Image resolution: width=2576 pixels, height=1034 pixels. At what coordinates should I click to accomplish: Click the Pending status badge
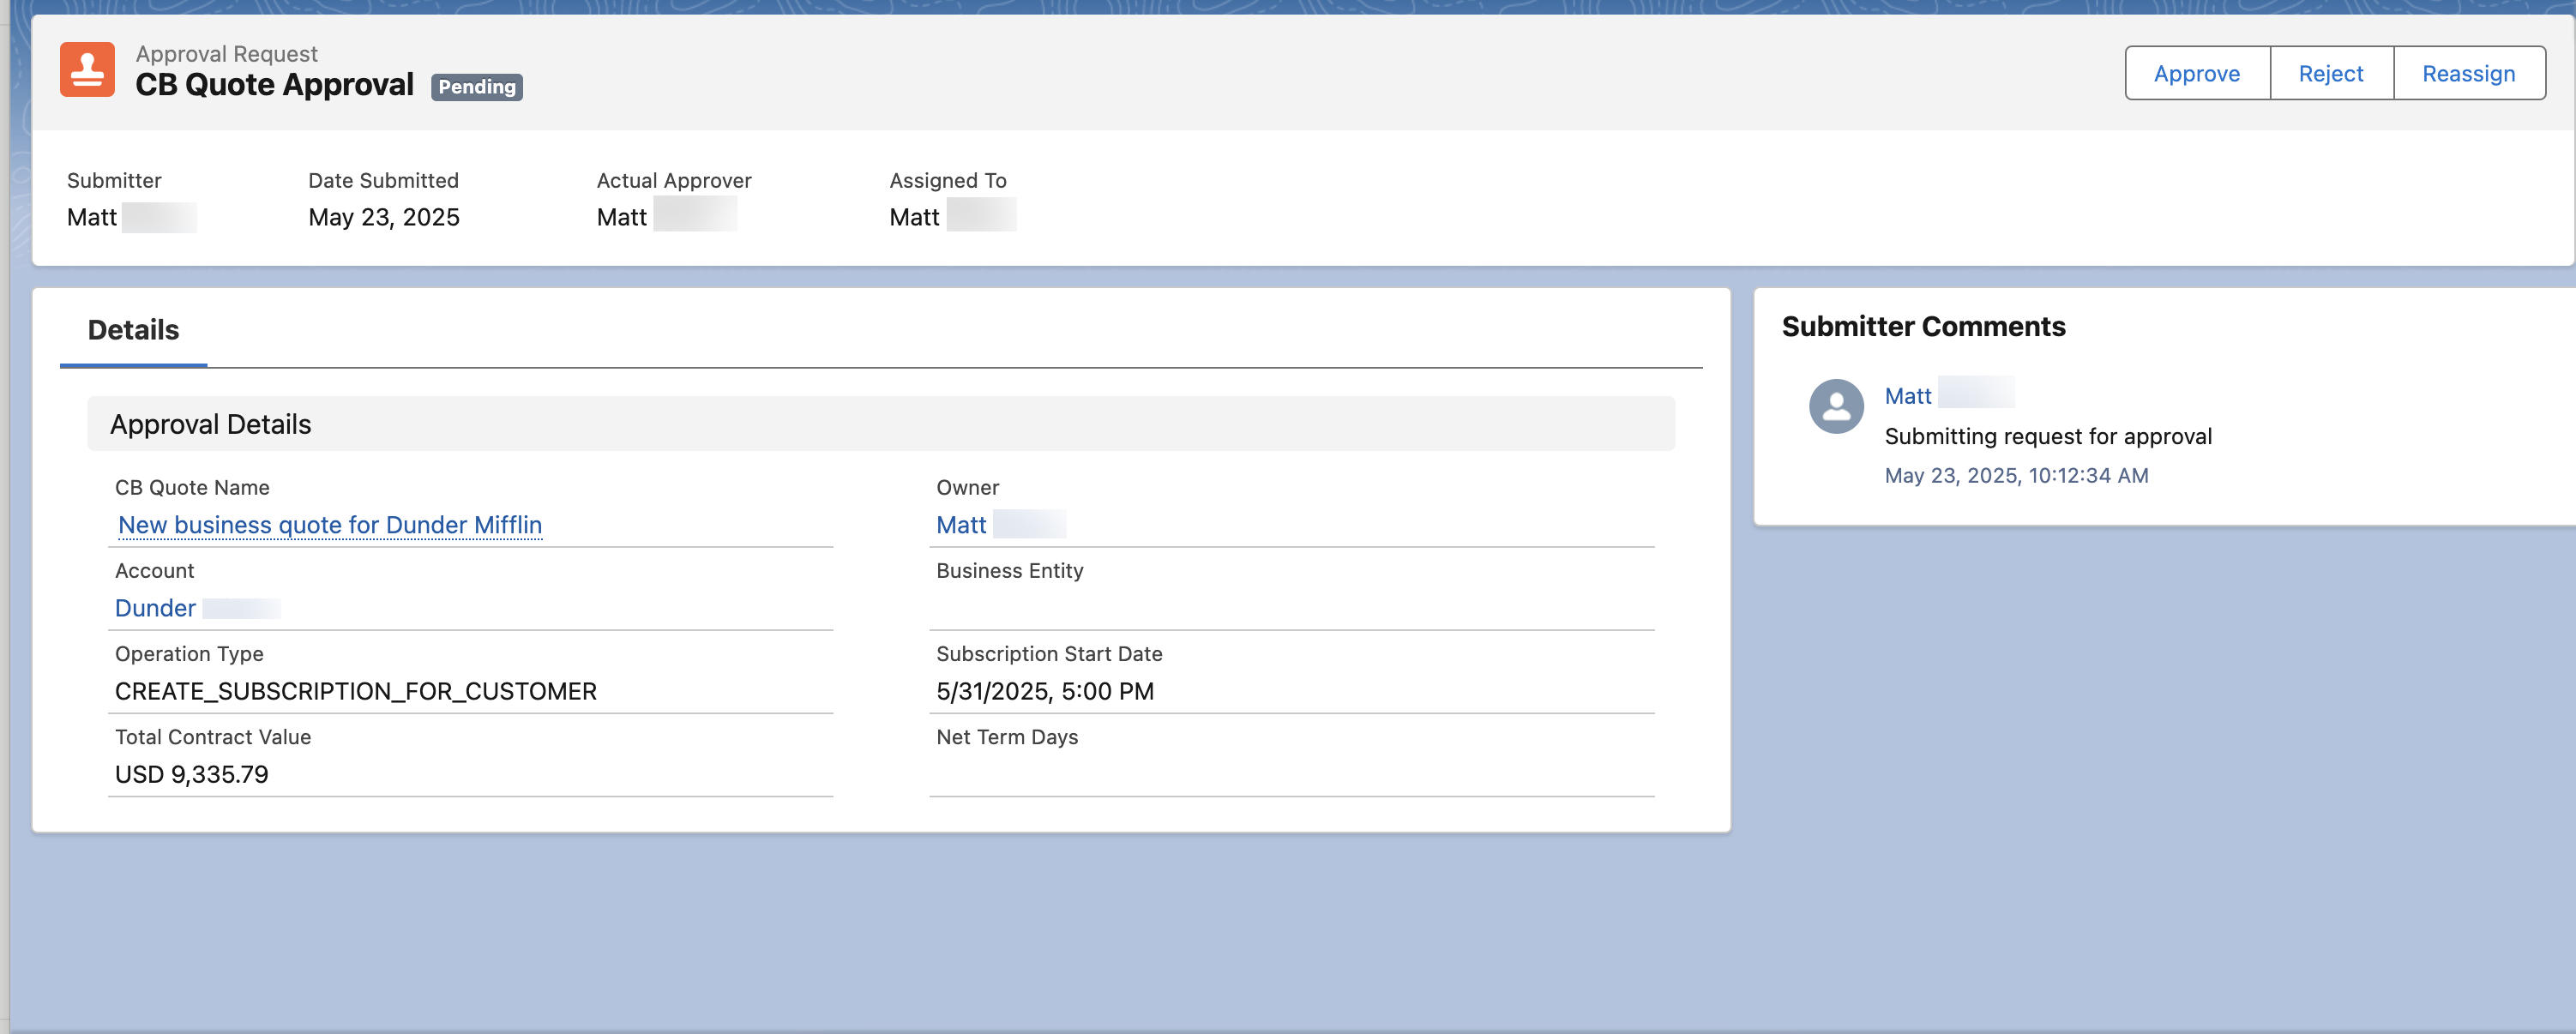[477, 87]
